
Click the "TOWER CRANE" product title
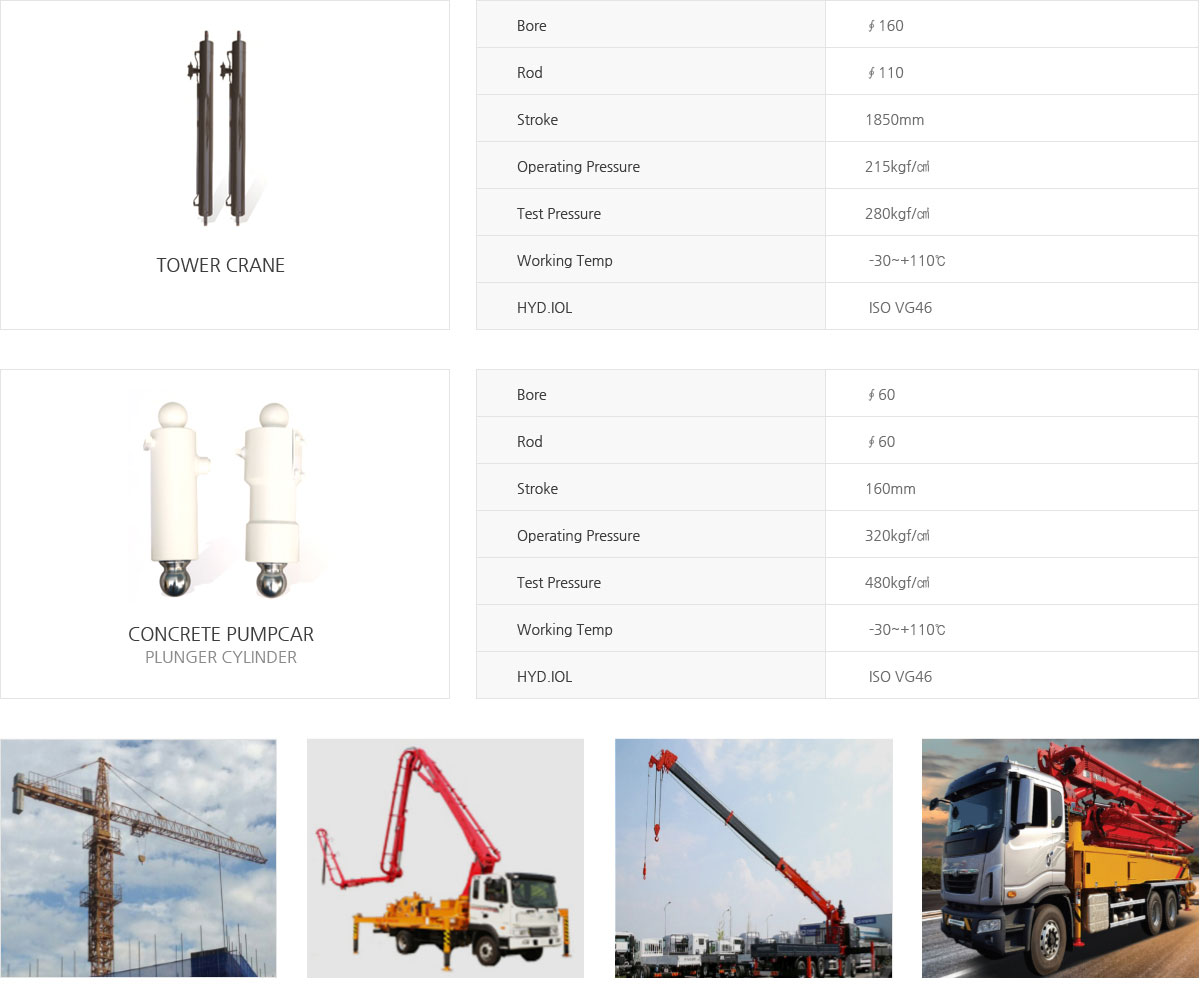(221, 265)
